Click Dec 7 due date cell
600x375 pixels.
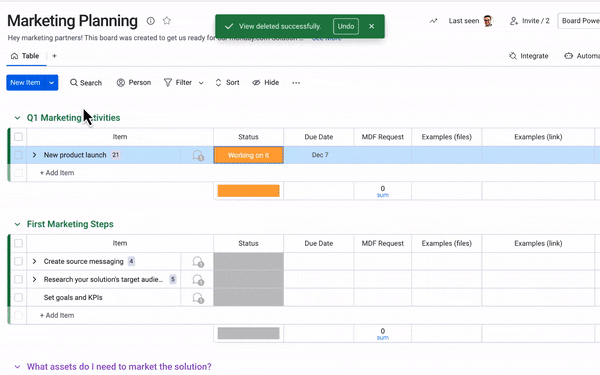pos(319,155)
